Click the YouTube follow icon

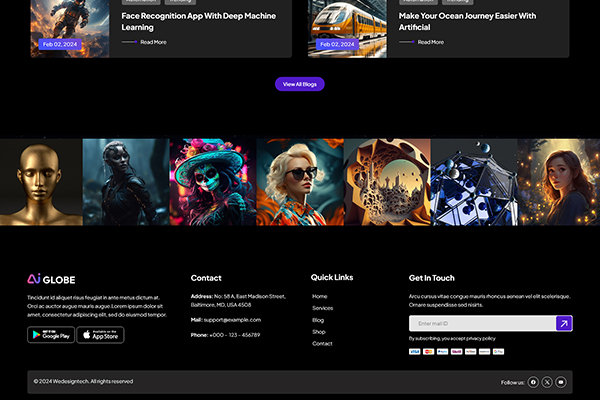click(x=561, y=382)
